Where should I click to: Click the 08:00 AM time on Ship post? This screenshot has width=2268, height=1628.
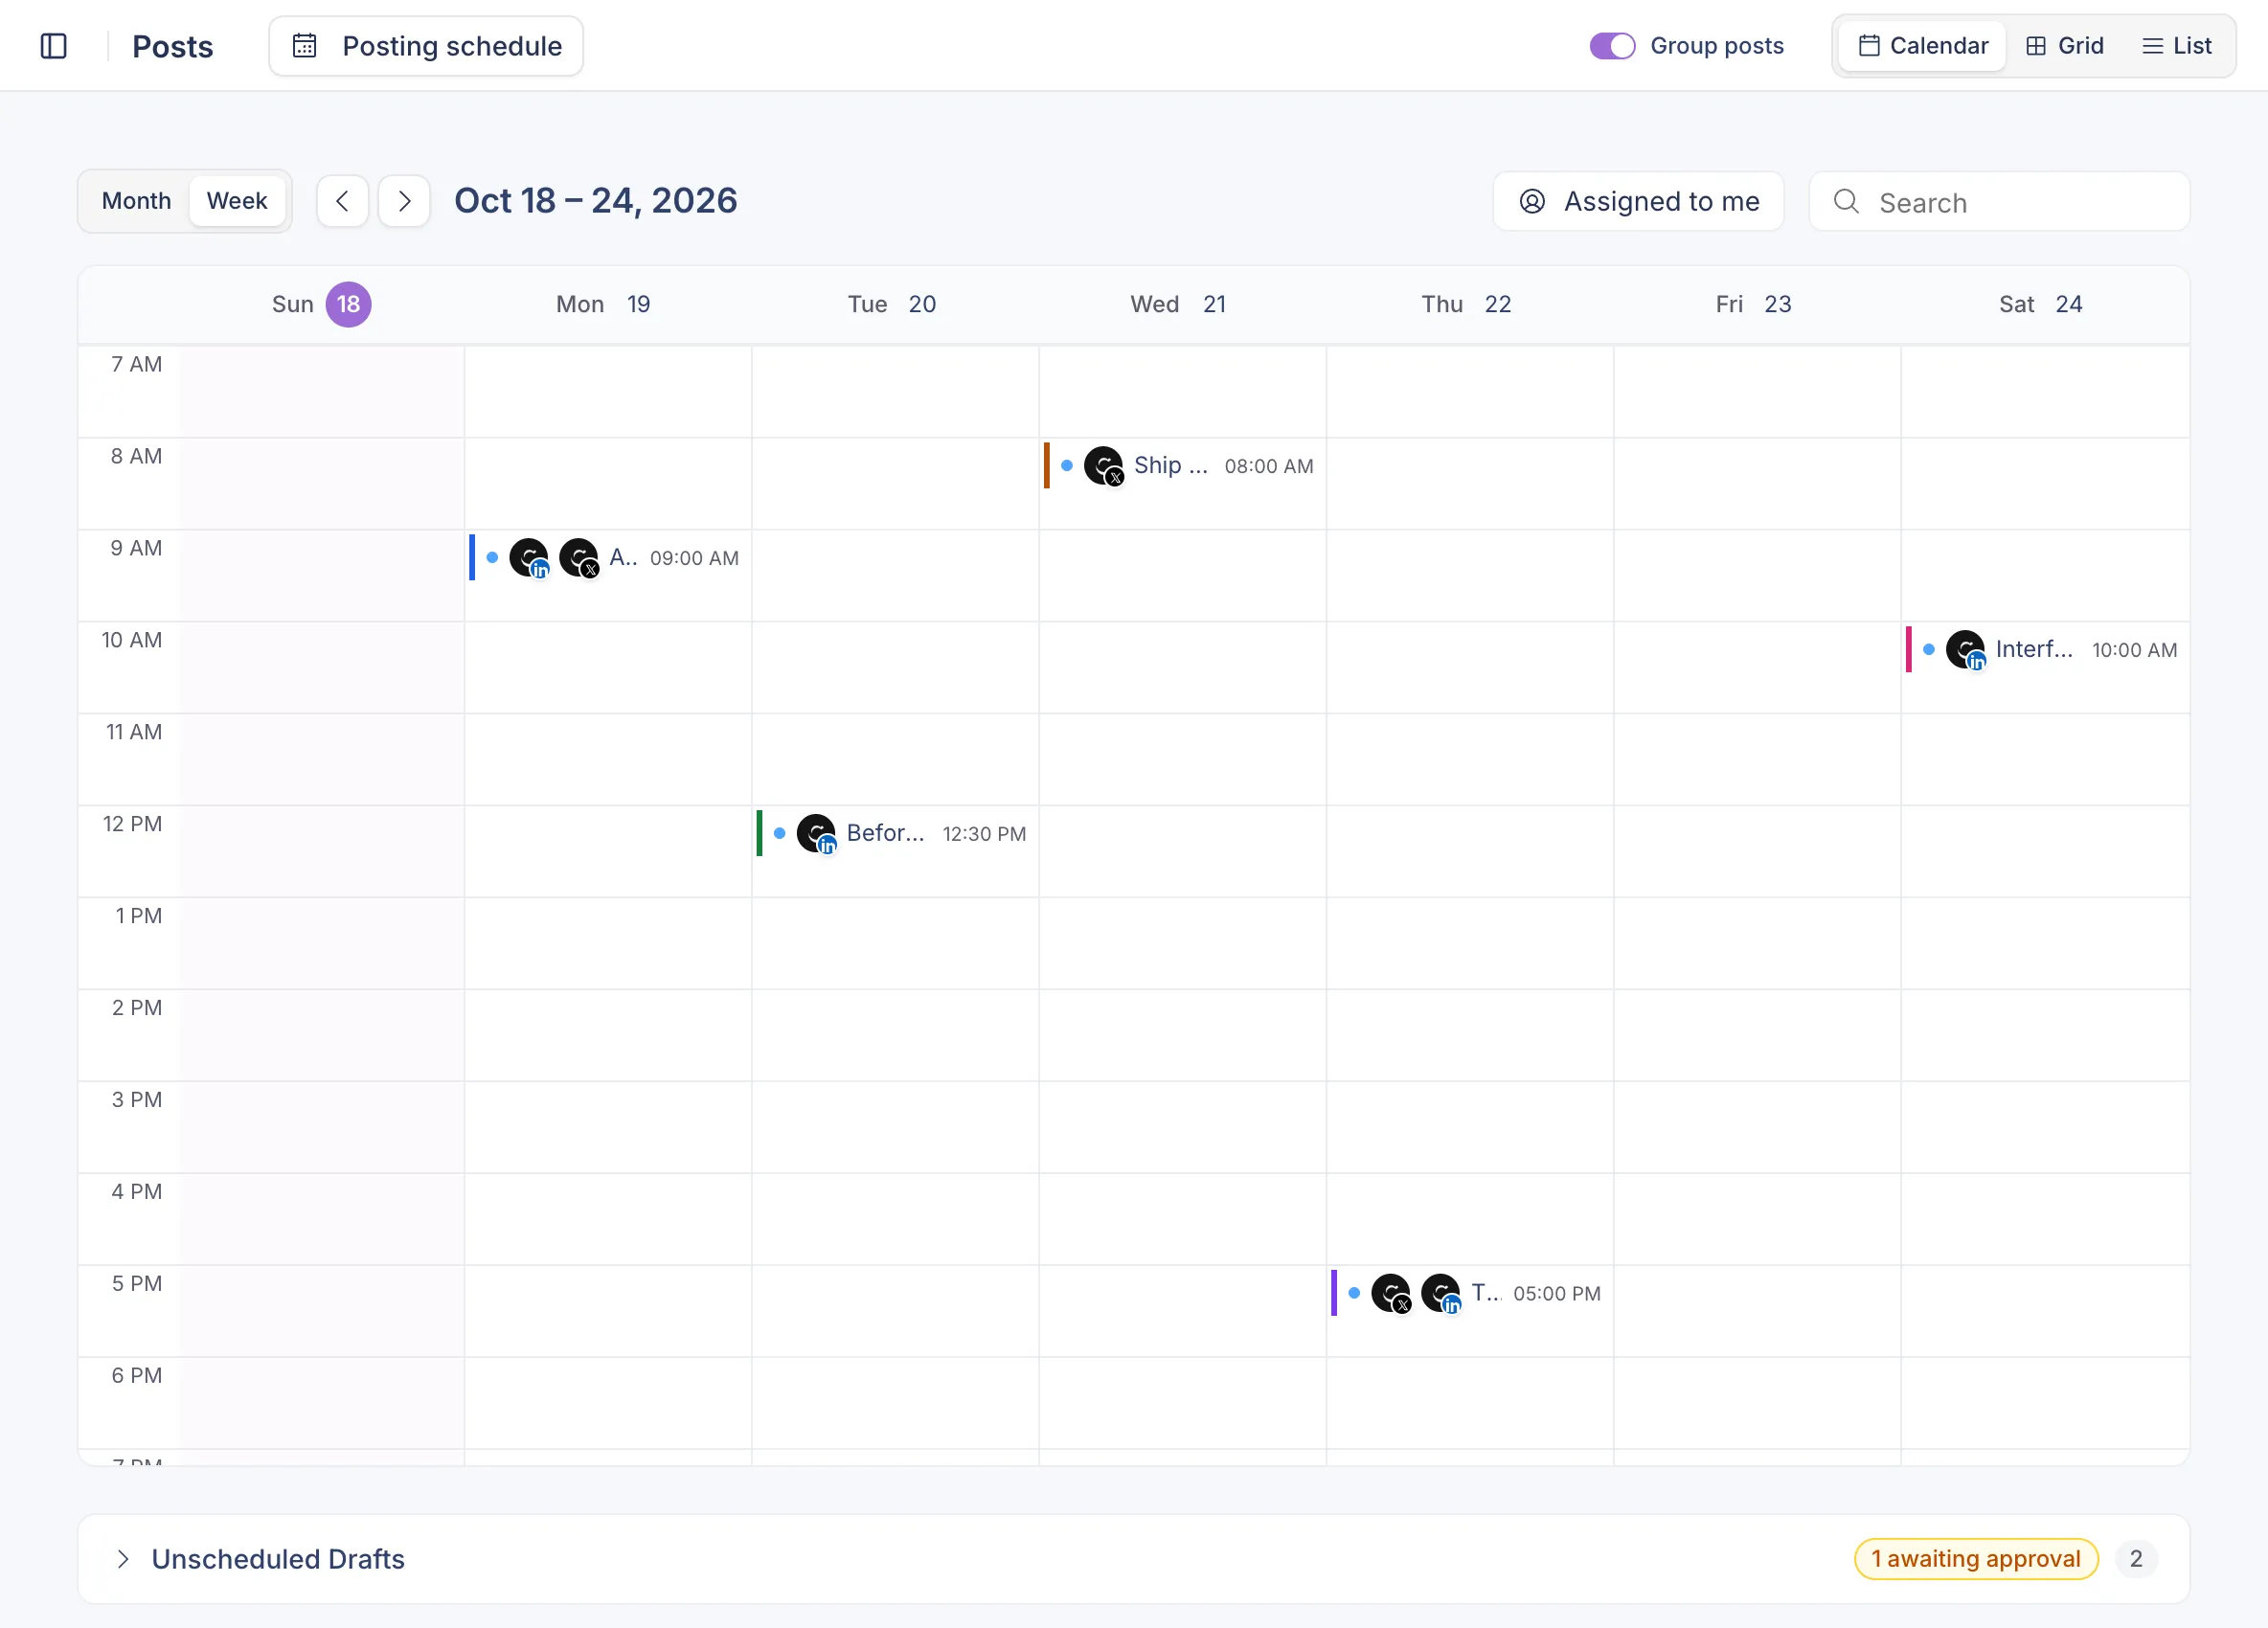coord(1269,467)
